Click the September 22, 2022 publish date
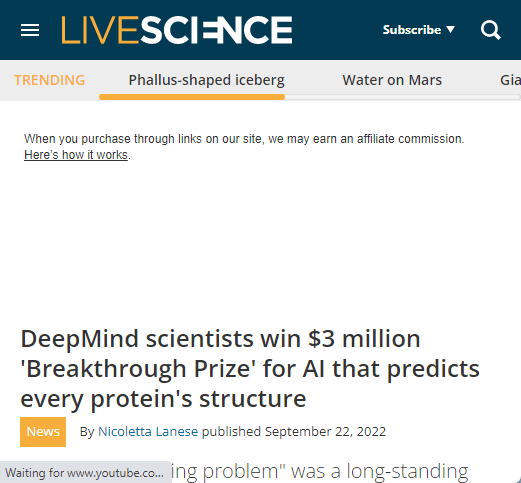The width and height of the screenshot is (521, 483). pos(325,432)
